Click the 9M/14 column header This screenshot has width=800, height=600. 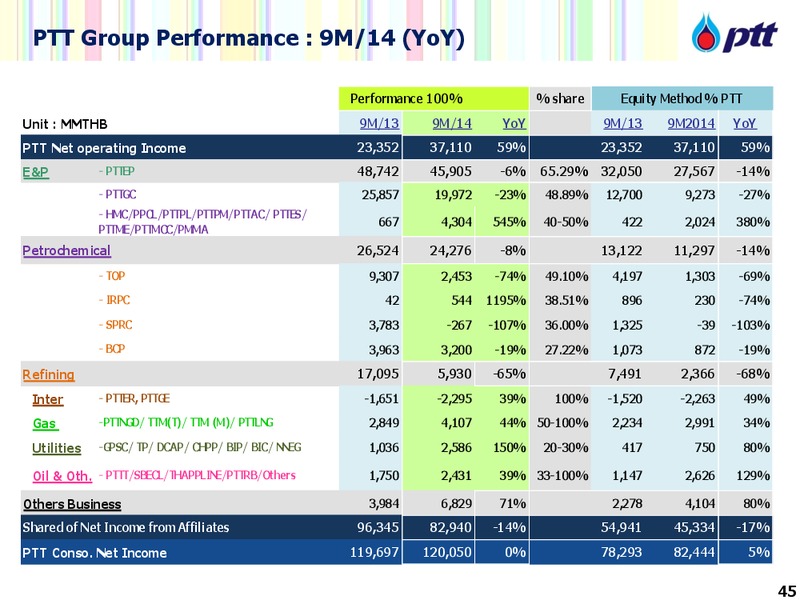452,123
